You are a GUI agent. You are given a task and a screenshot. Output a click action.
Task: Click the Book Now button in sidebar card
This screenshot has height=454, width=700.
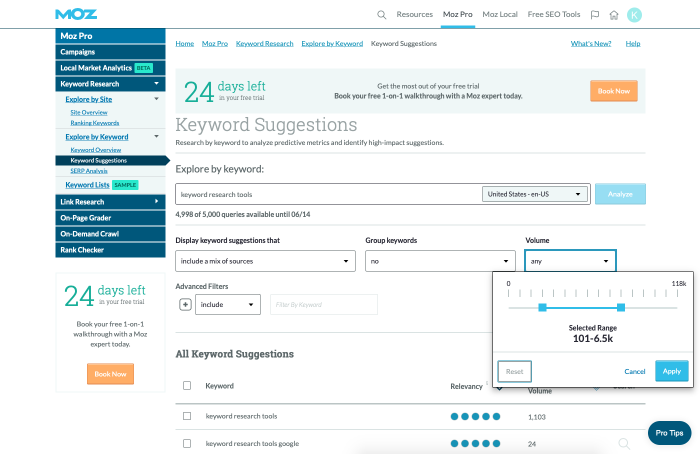[110, 374]
